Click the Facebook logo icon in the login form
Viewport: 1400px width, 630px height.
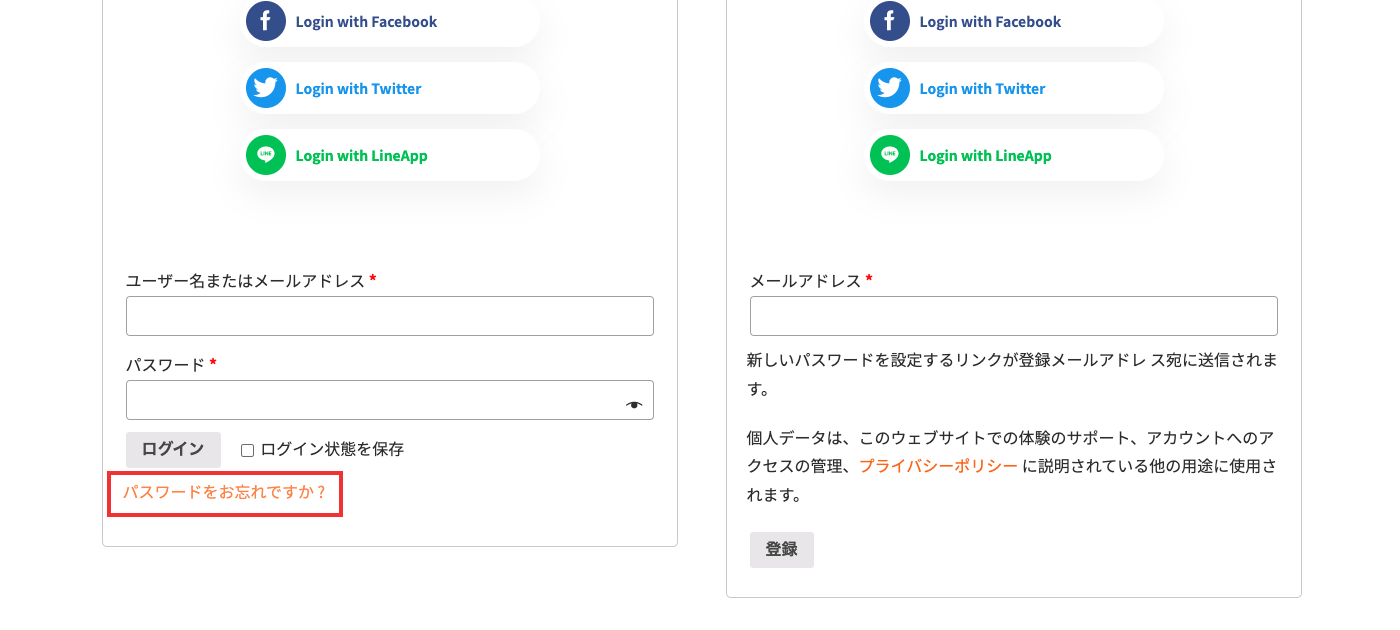tap(266, 21)
